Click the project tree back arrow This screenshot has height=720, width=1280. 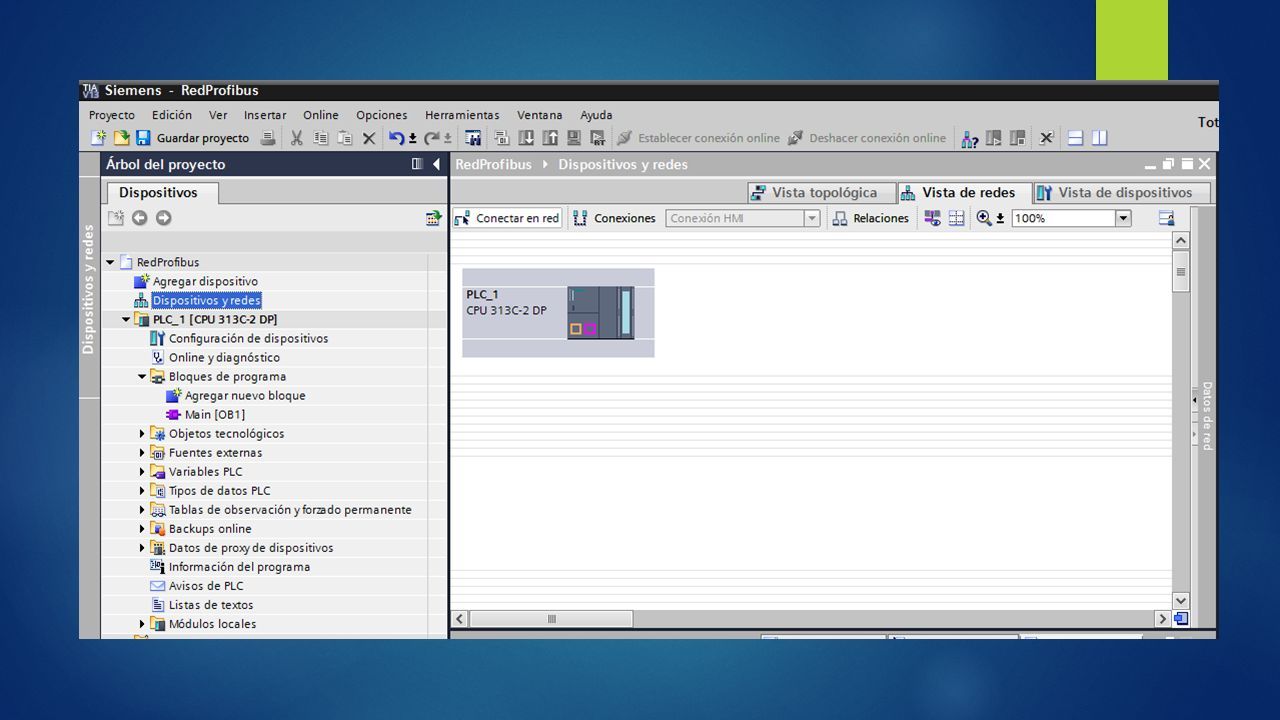[139, 218]
